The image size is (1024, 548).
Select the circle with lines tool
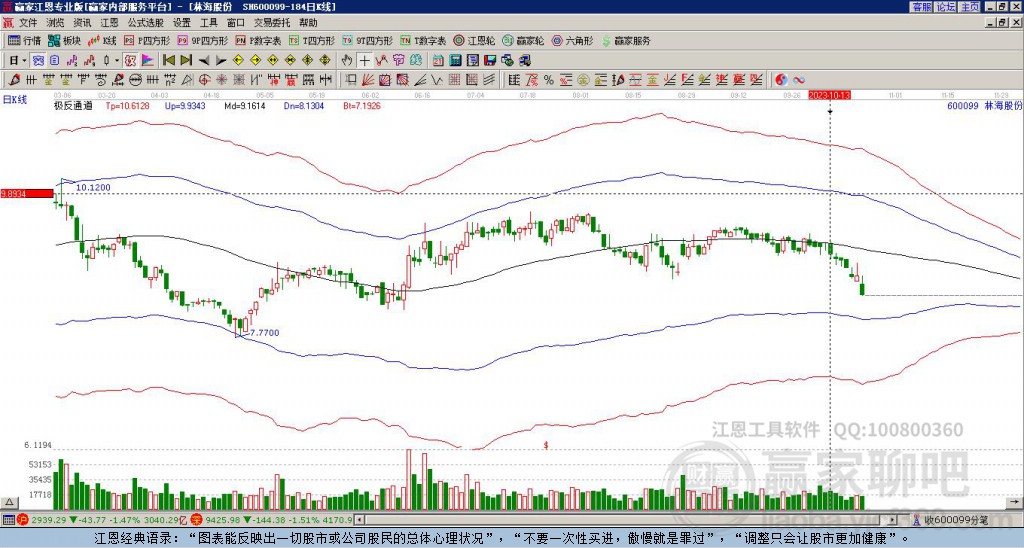[135, 80]
